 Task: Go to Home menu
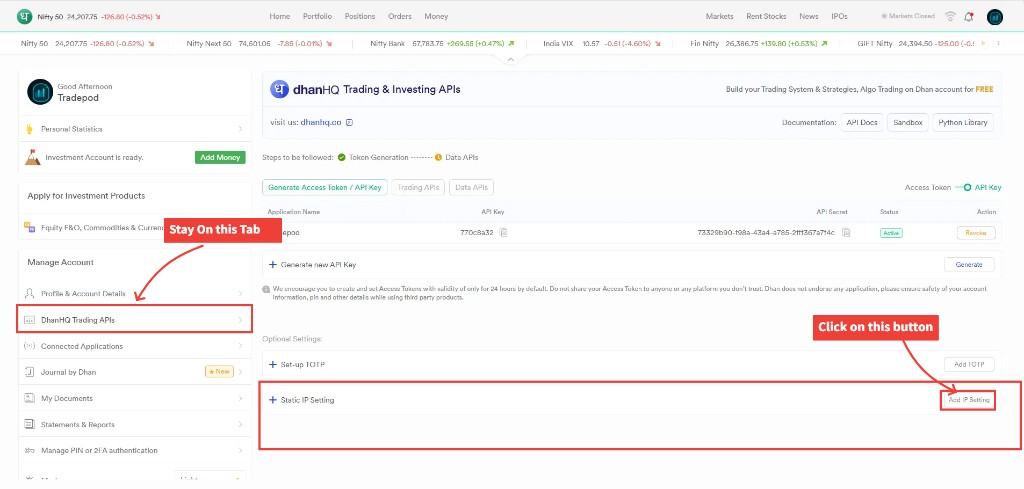point(280,16)
